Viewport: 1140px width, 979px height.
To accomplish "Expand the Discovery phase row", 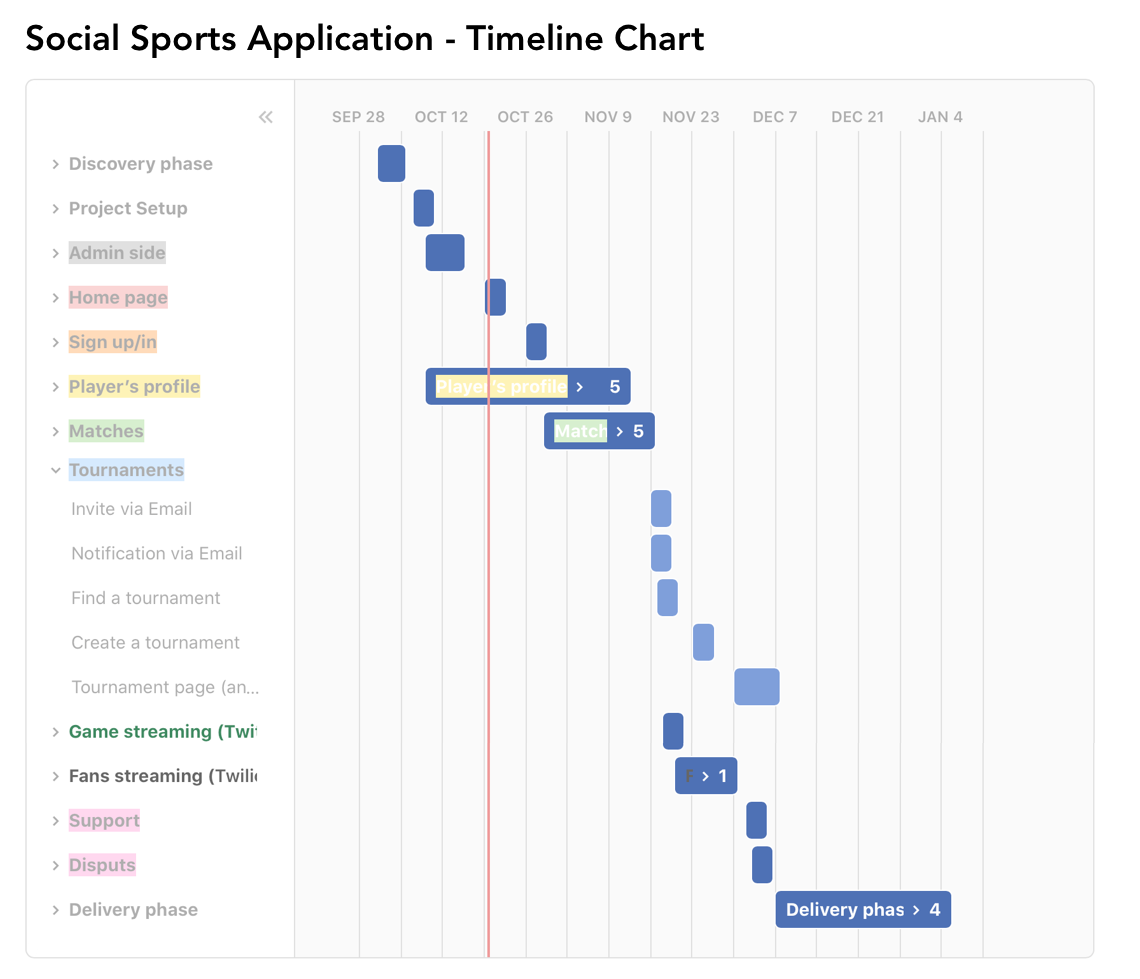I will tap(56, 164).
